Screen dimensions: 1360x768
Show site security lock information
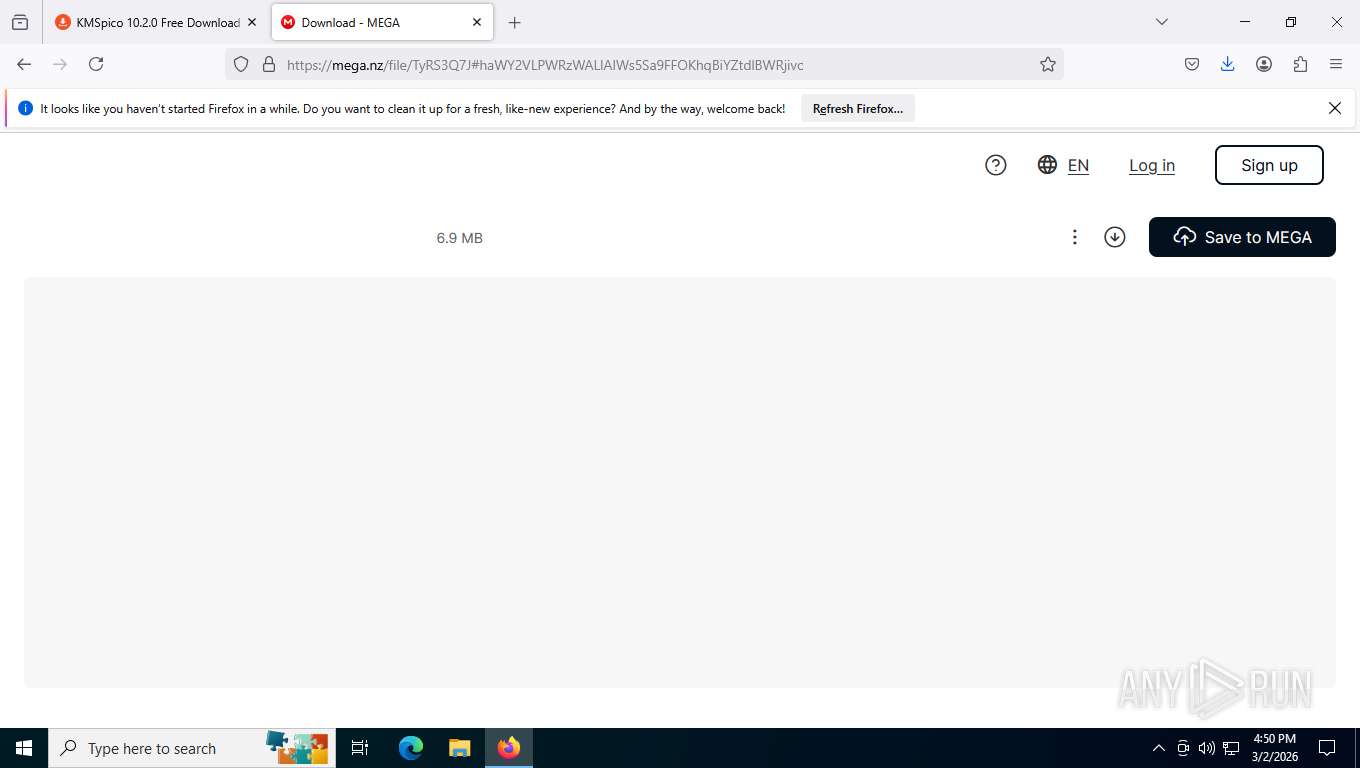268,64
